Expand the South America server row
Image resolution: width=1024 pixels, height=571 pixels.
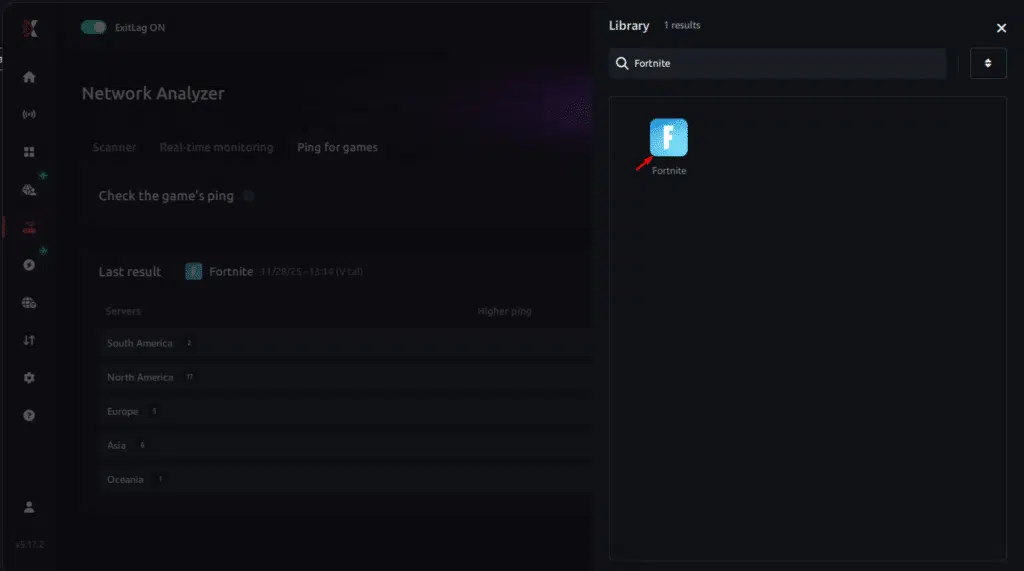(x=346, y=343)
